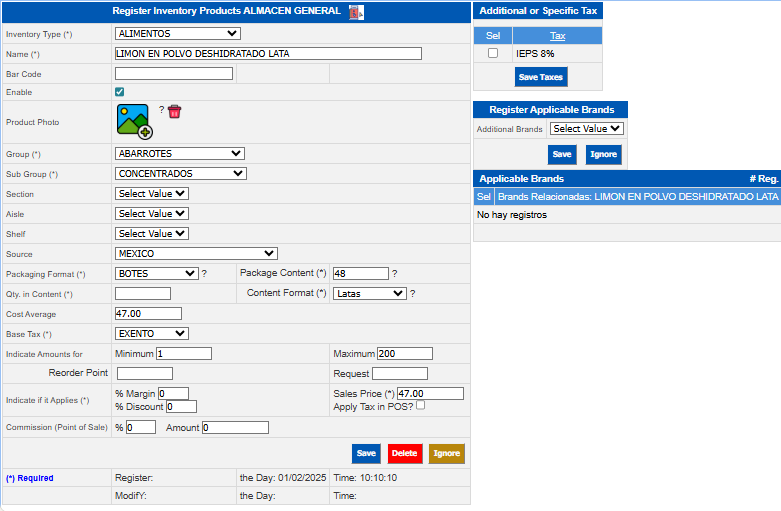Click help mark beside Packaging Format dropdown

coord(204,274)
